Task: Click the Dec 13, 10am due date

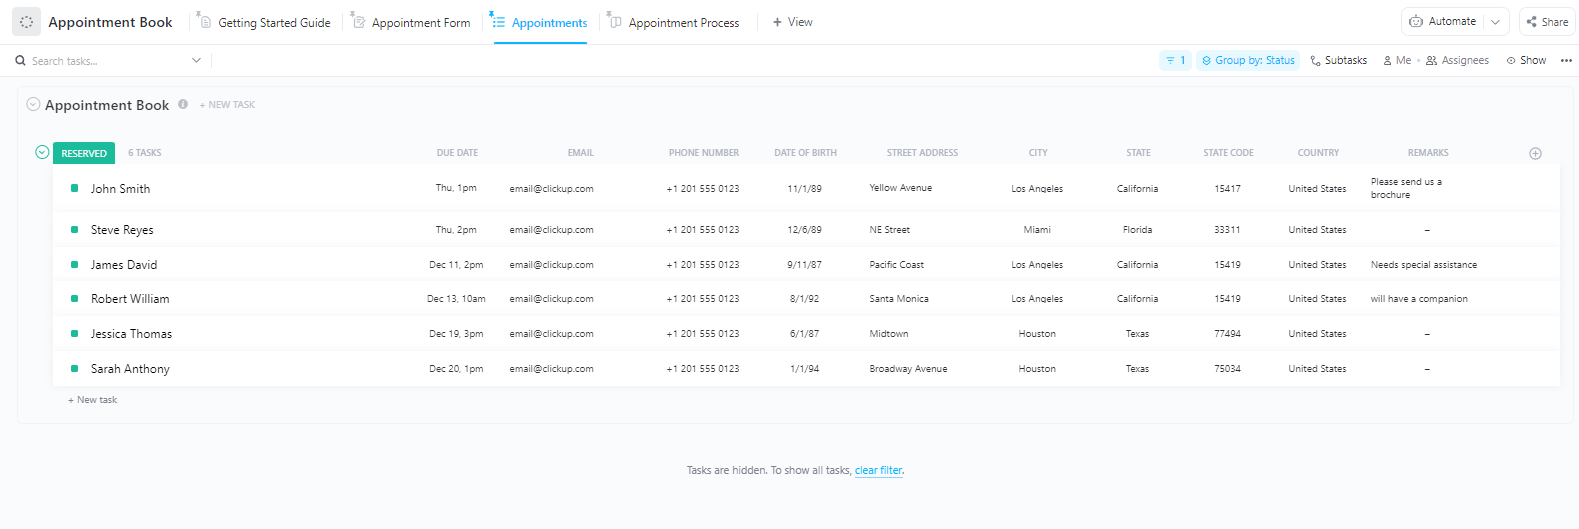Action: 456,299
